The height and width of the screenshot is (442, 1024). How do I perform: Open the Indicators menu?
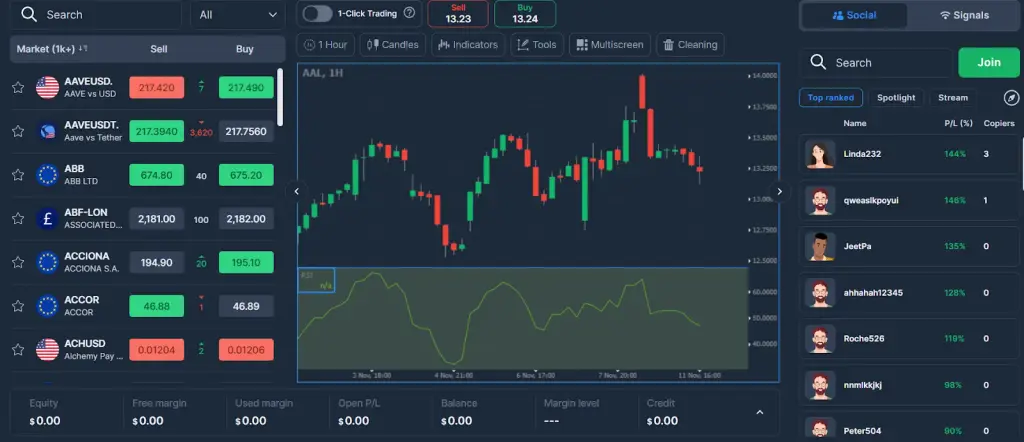click(x=468, y=44)
